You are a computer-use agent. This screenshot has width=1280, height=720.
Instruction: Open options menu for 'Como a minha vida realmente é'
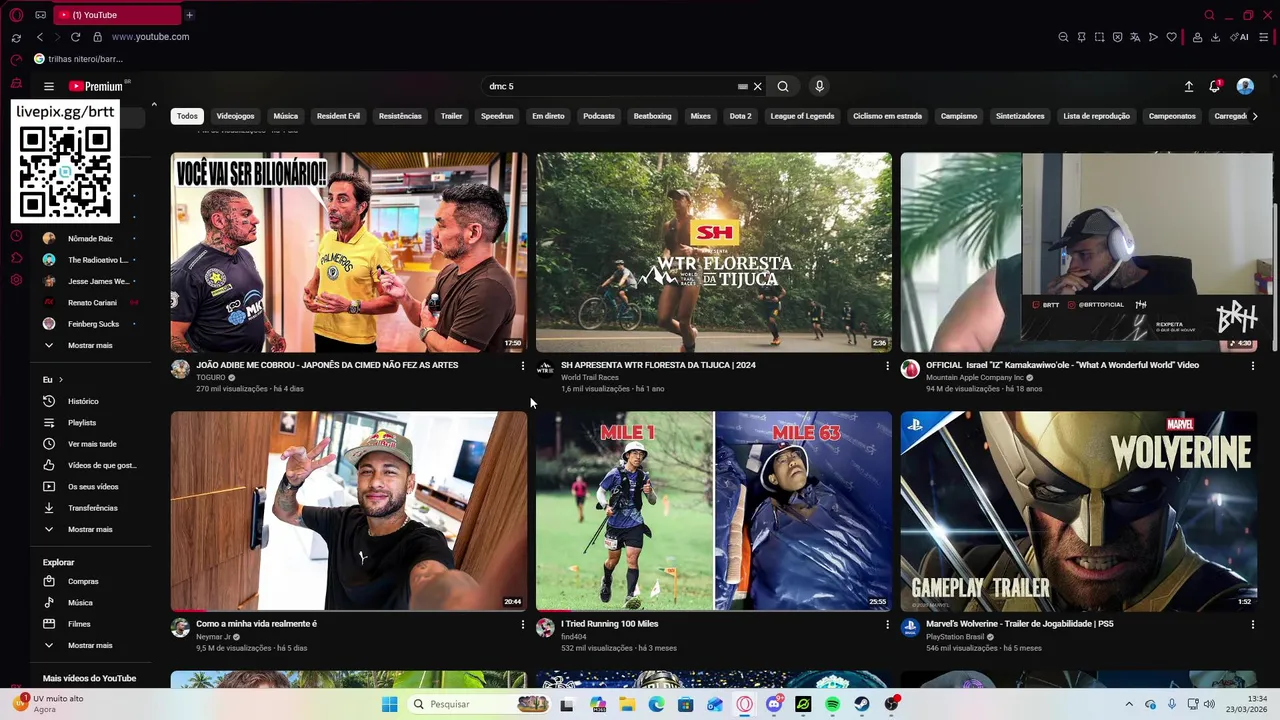click(x=522, y=625)
